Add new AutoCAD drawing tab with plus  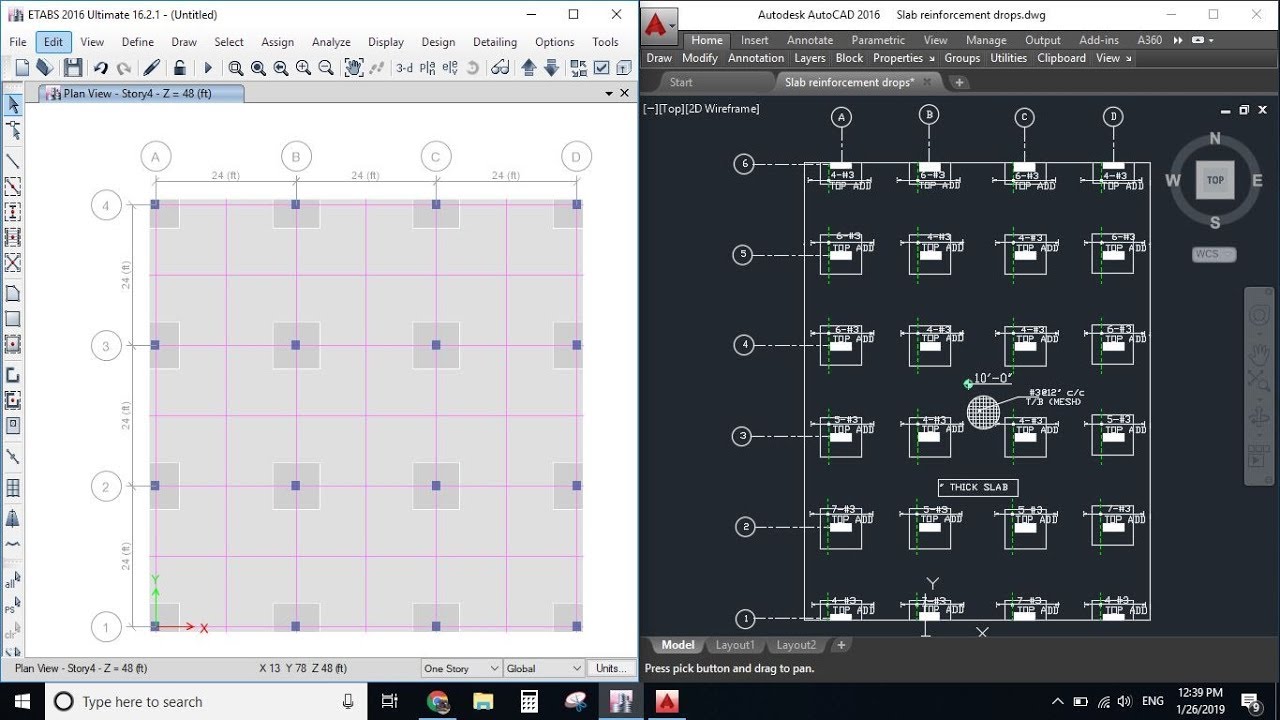click(x=959, y=82)
